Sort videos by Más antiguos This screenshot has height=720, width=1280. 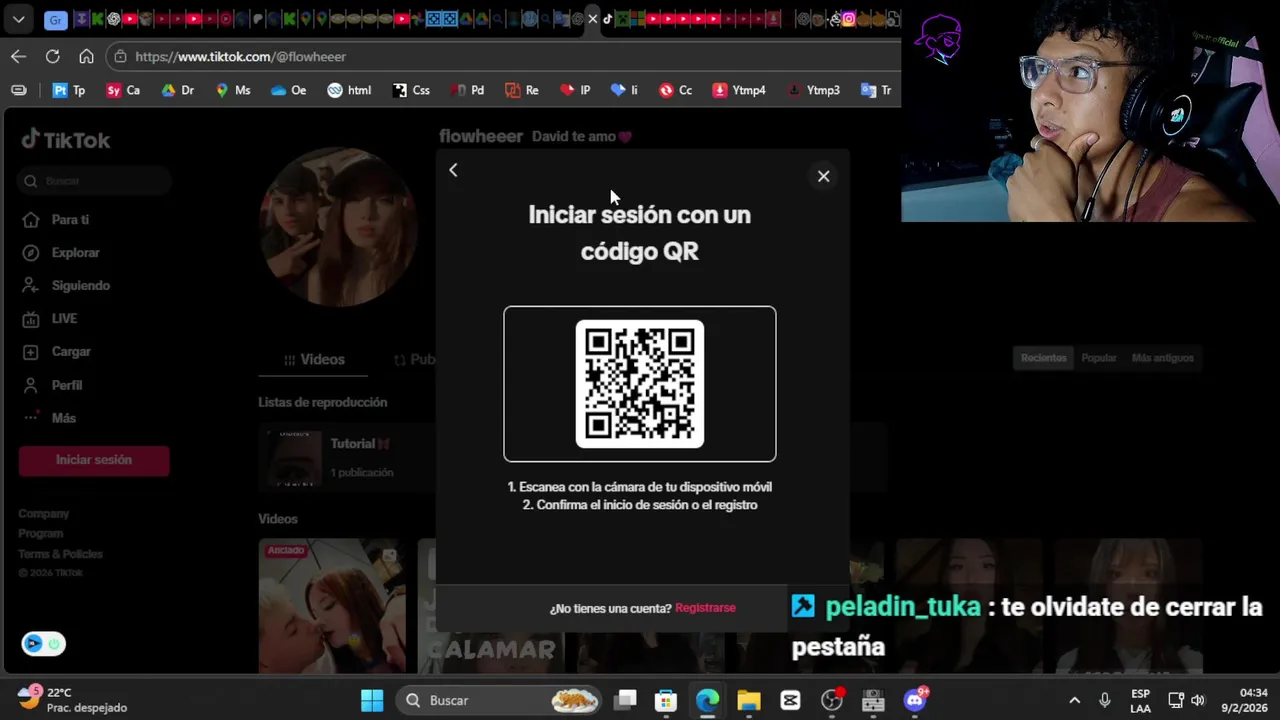pos(1162,358)
